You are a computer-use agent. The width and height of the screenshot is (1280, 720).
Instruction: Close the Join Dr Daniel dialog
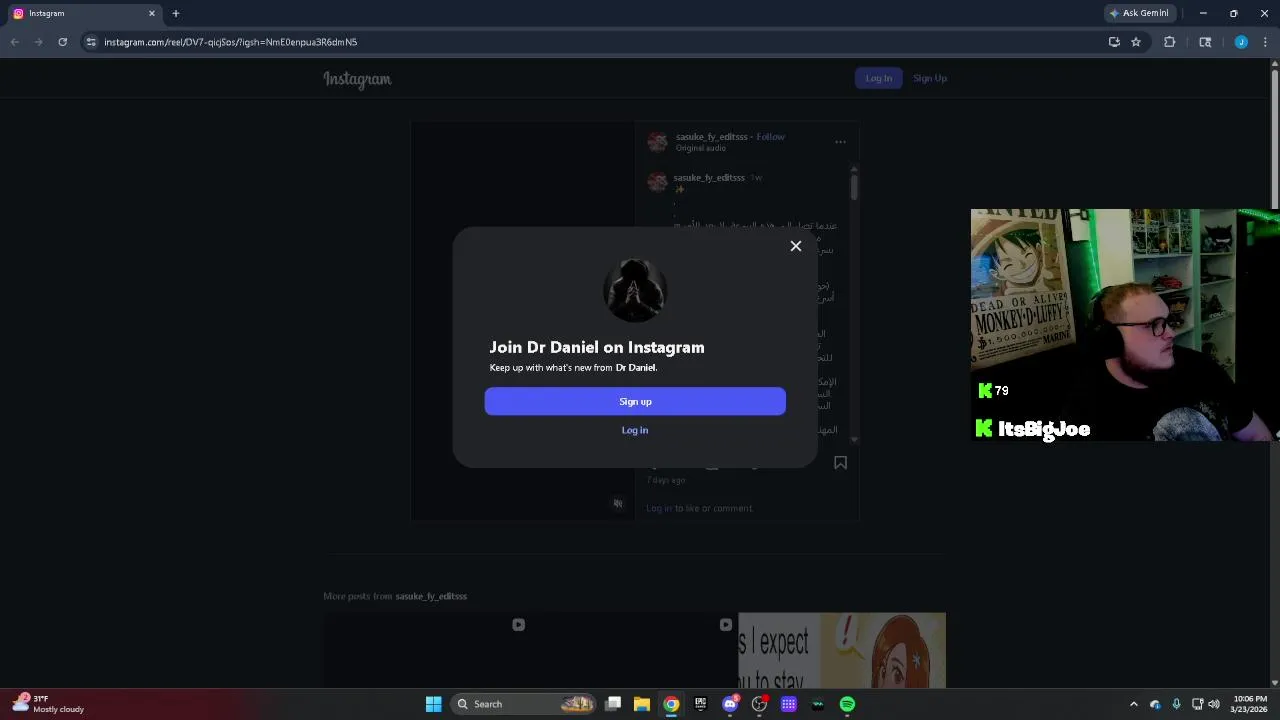point(796,246)
